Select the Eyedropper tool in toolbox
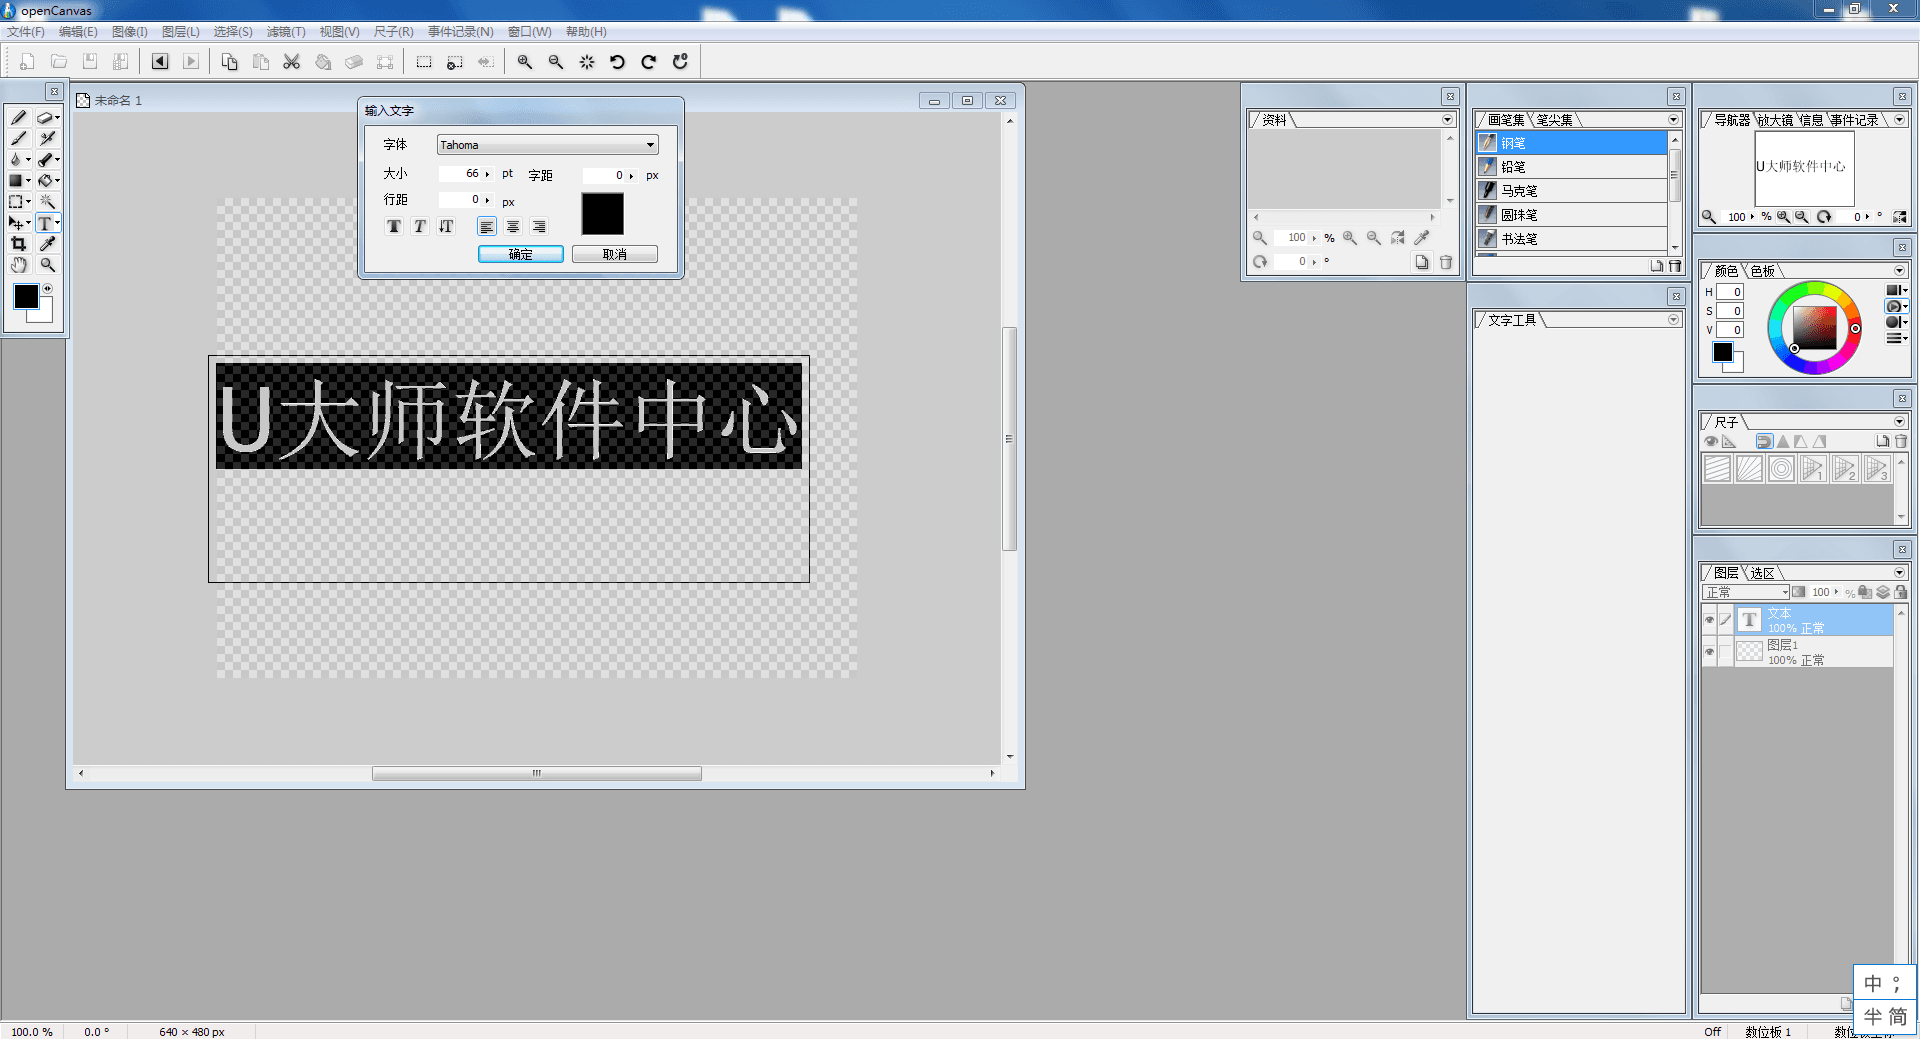1920x1039 pixels. 47,244
